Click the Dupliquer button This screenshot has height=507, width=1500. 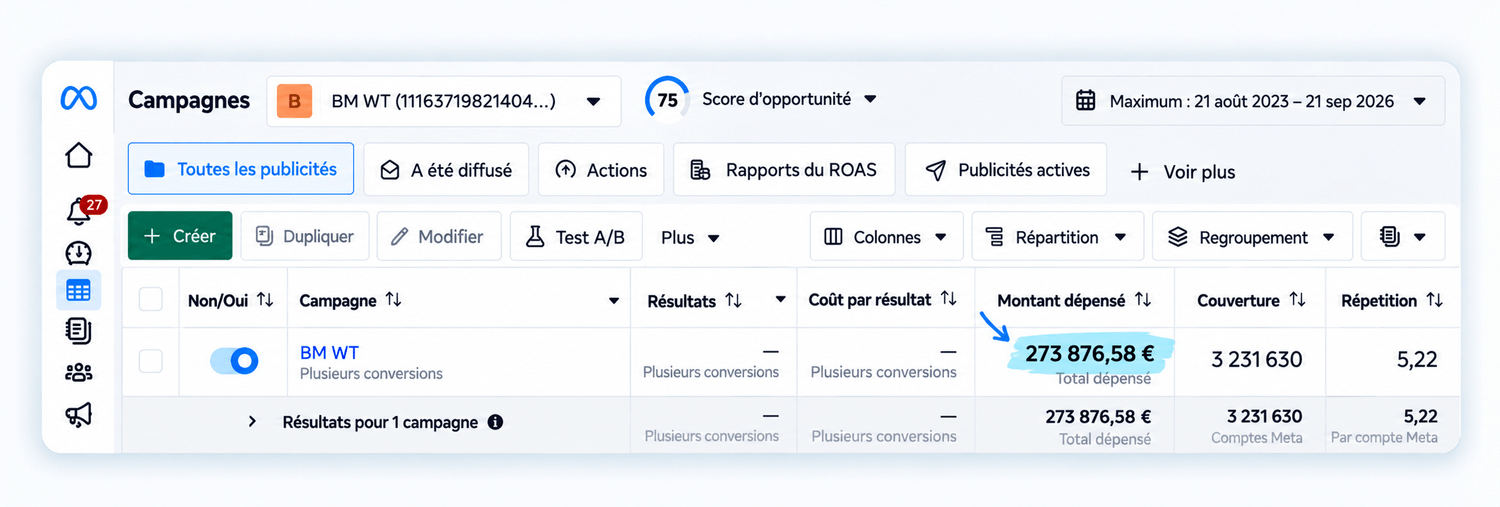point(305,236)
